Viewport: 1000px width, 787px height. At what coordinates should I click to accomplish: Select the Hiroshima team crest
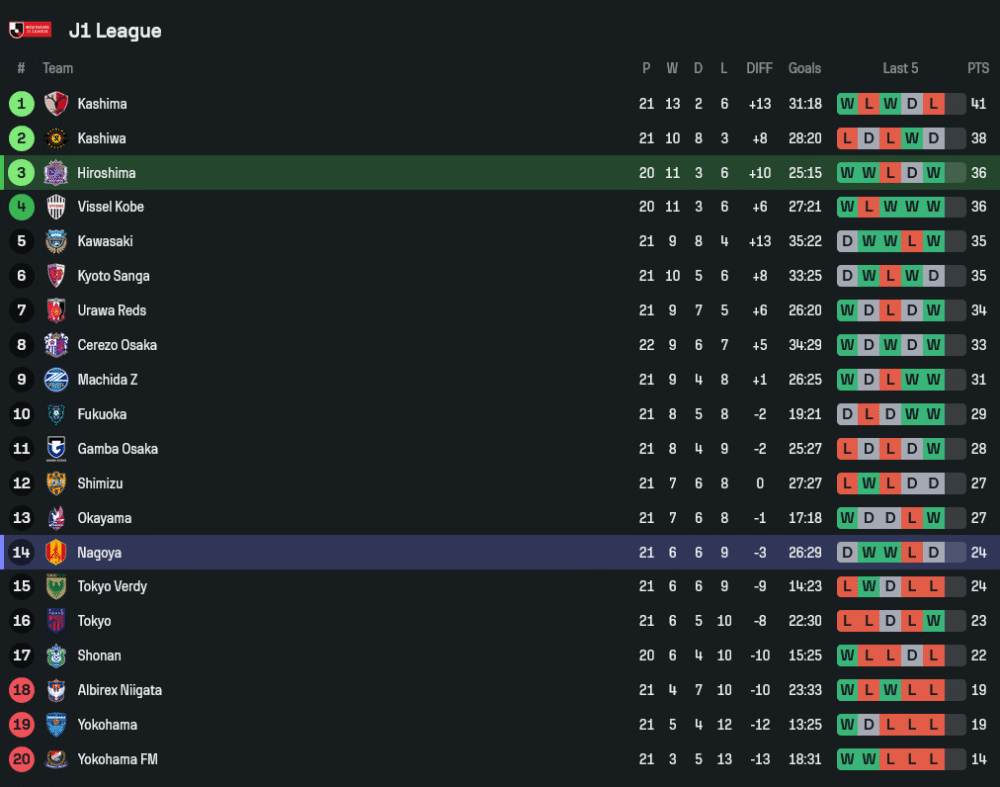[56, 173]
